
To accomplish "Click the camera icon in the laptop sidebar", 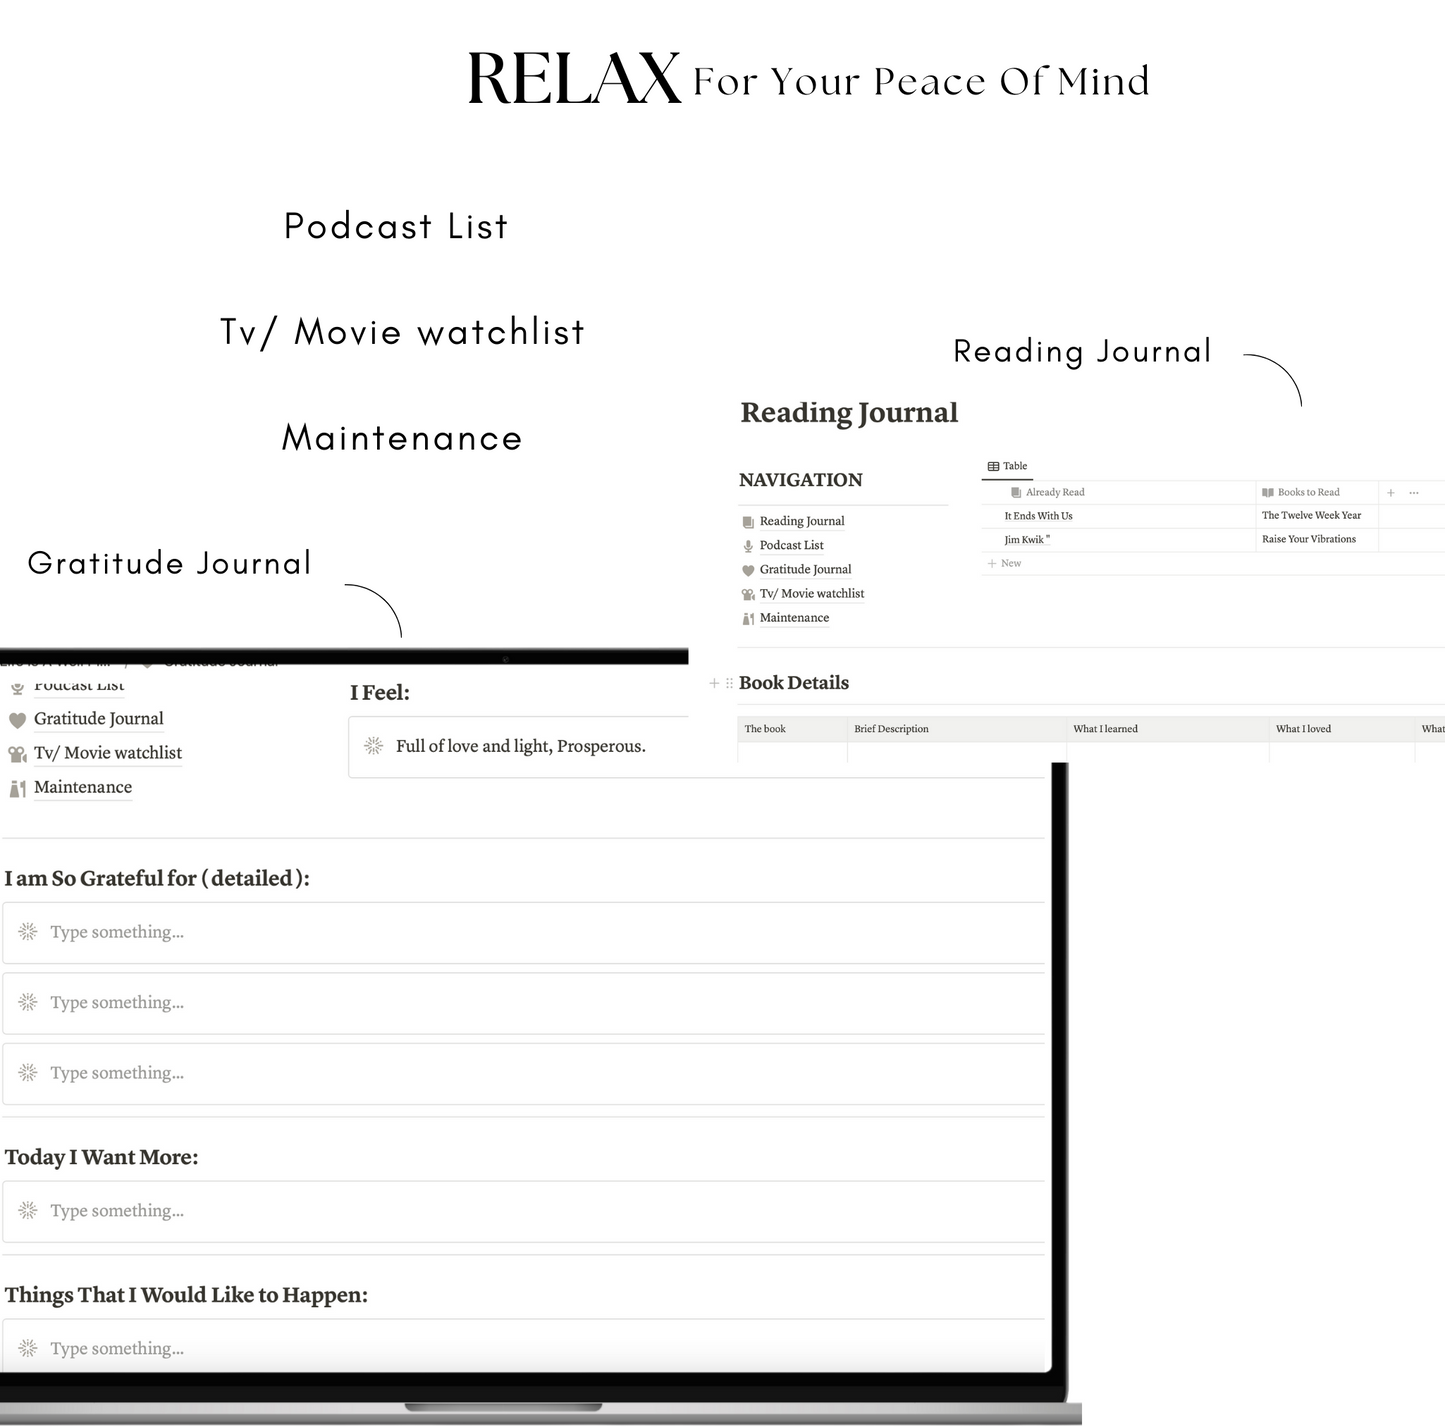I will coord(17,754).
